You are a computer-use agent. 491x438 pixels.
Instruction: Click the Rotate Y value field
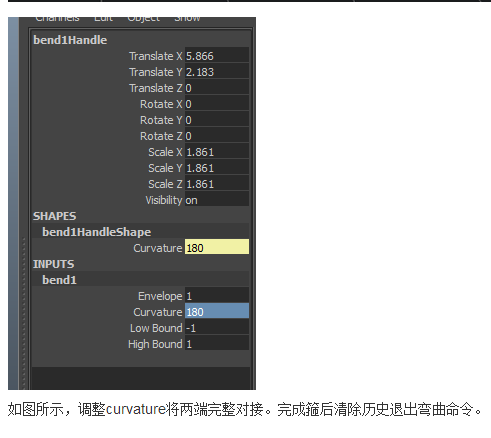(x=217, y=120)
